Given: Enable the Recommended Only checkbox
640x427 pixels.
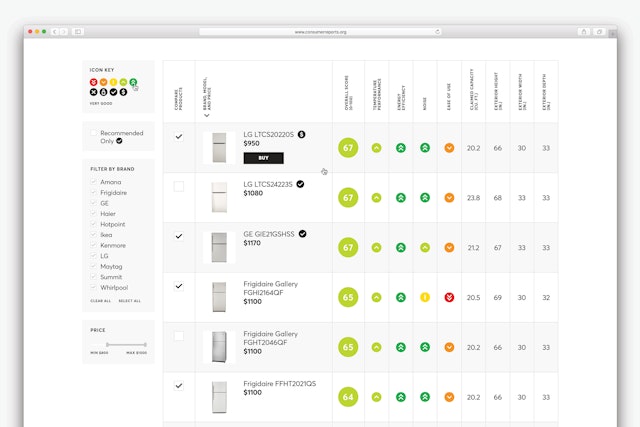Looking at the screenshot, I should click(x=93, y=133).
